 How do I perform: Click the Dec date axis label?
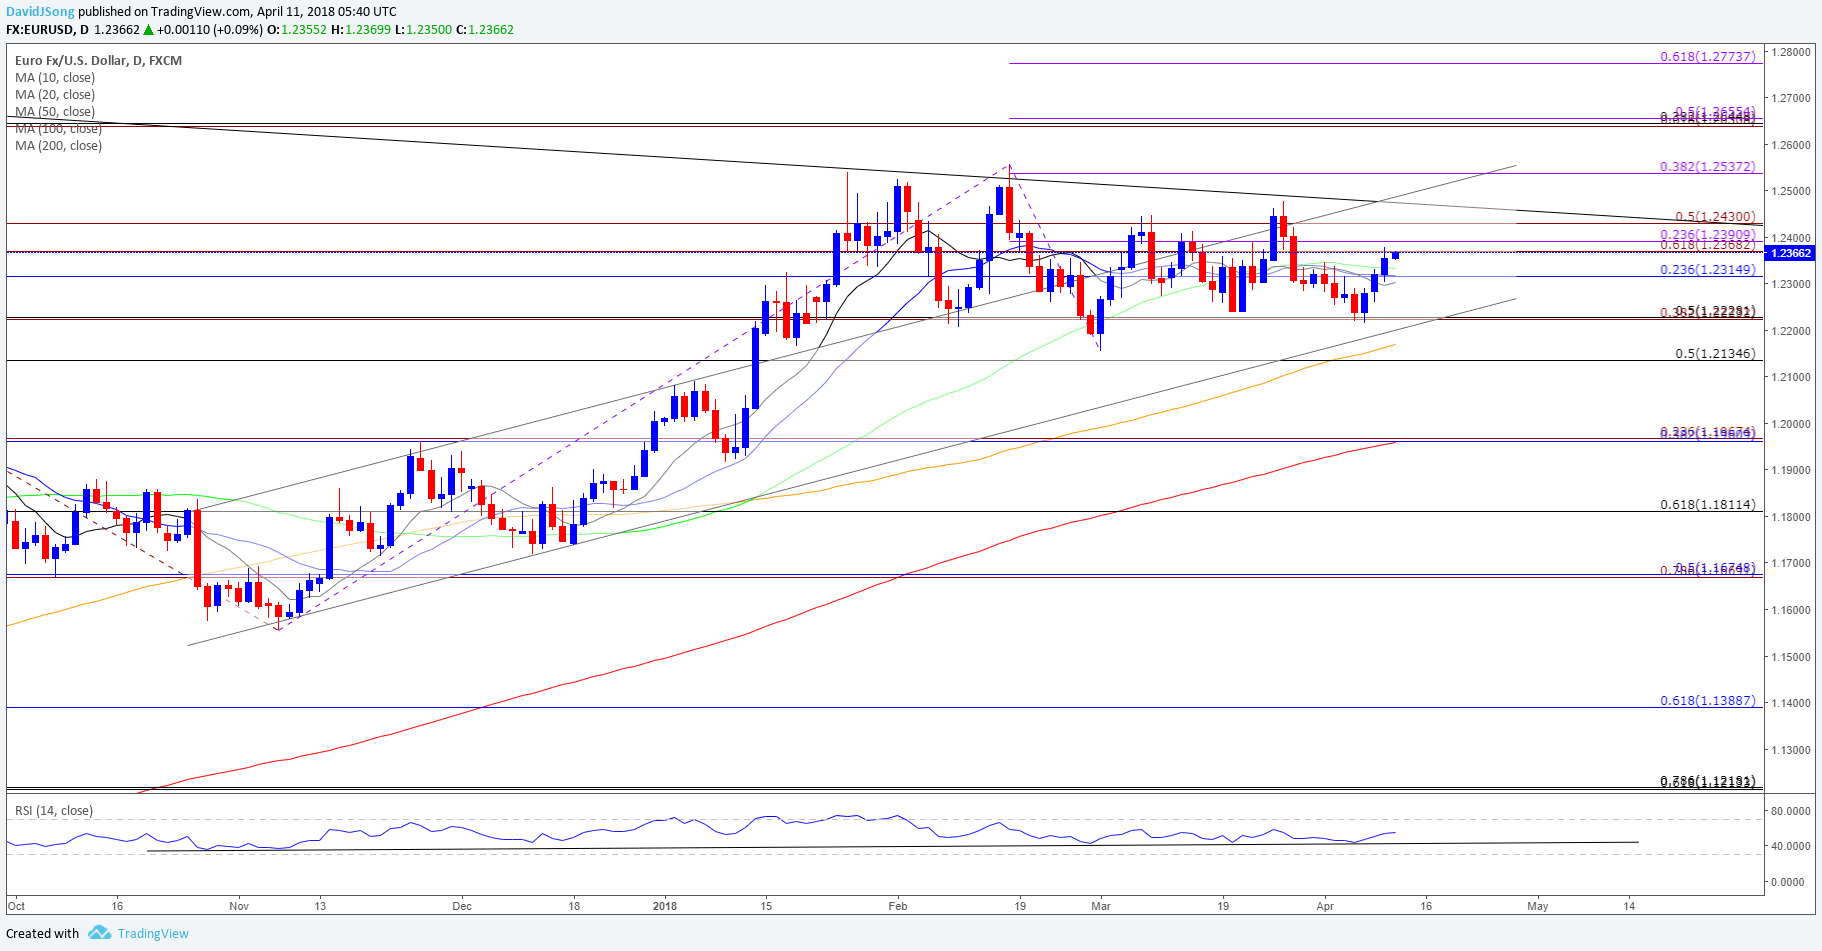point(462,906)
